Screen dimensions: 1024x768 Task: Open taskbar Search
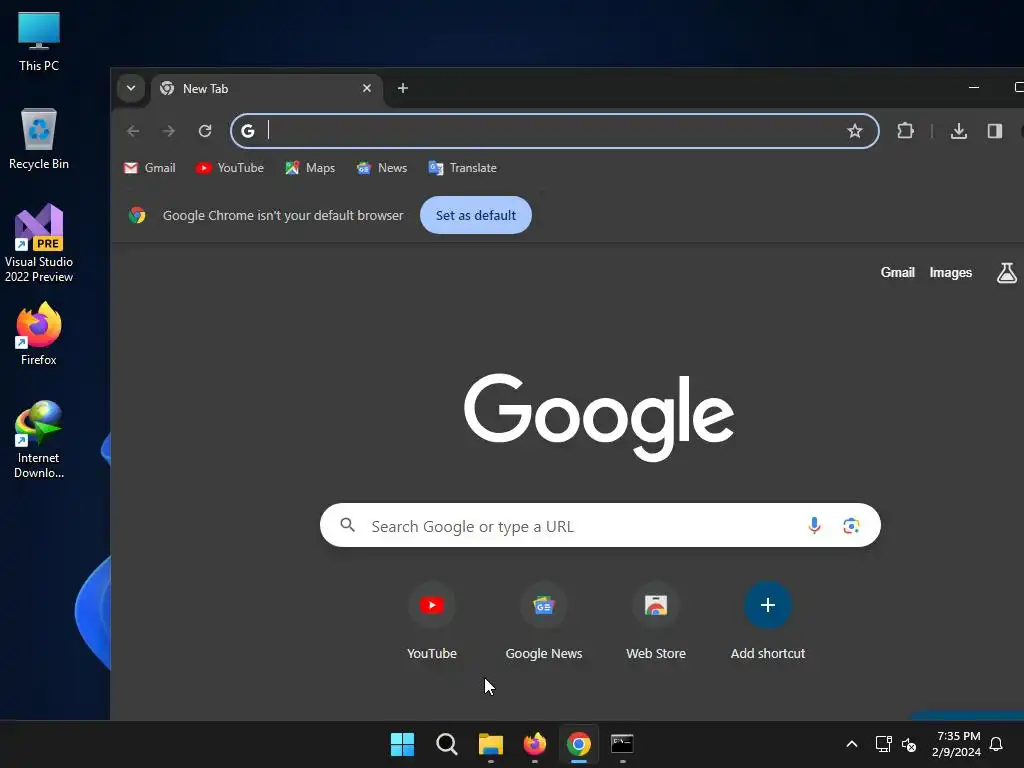point(447,744)
